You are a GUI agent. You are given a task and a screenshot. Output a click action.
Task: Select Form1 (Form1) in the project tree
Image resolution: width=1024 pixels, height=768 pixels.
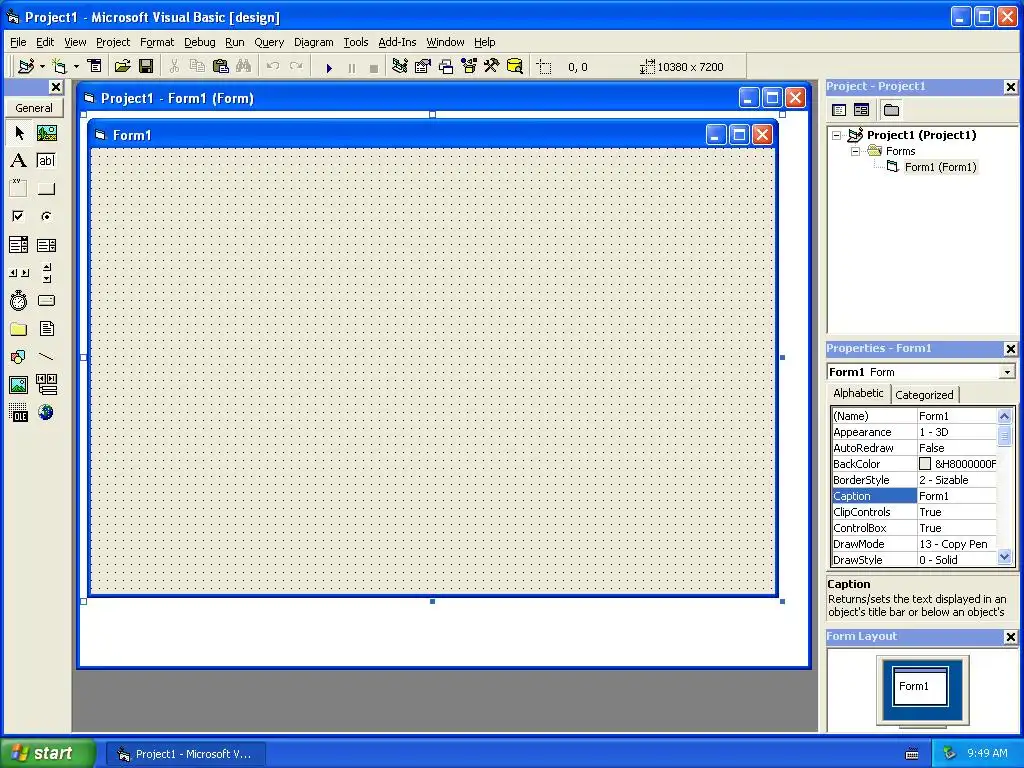pos(940,167)
